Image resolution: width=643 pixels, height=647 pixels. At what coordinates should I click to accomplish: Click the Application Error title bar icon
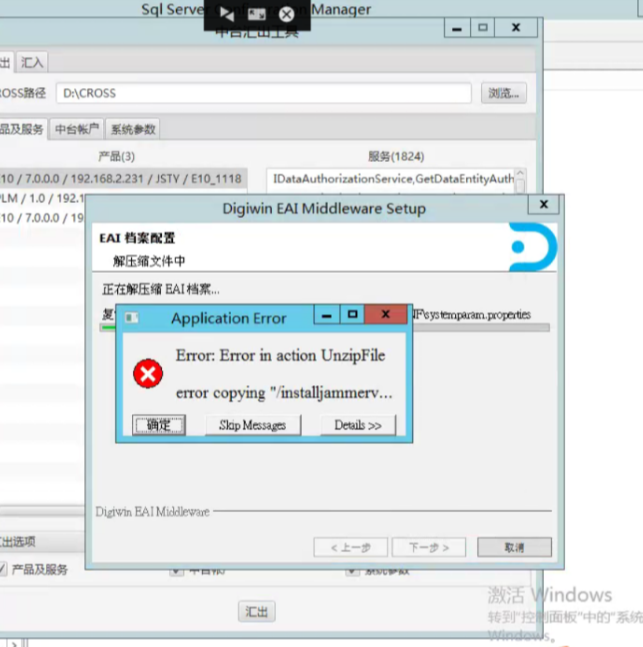click(132, 318)
